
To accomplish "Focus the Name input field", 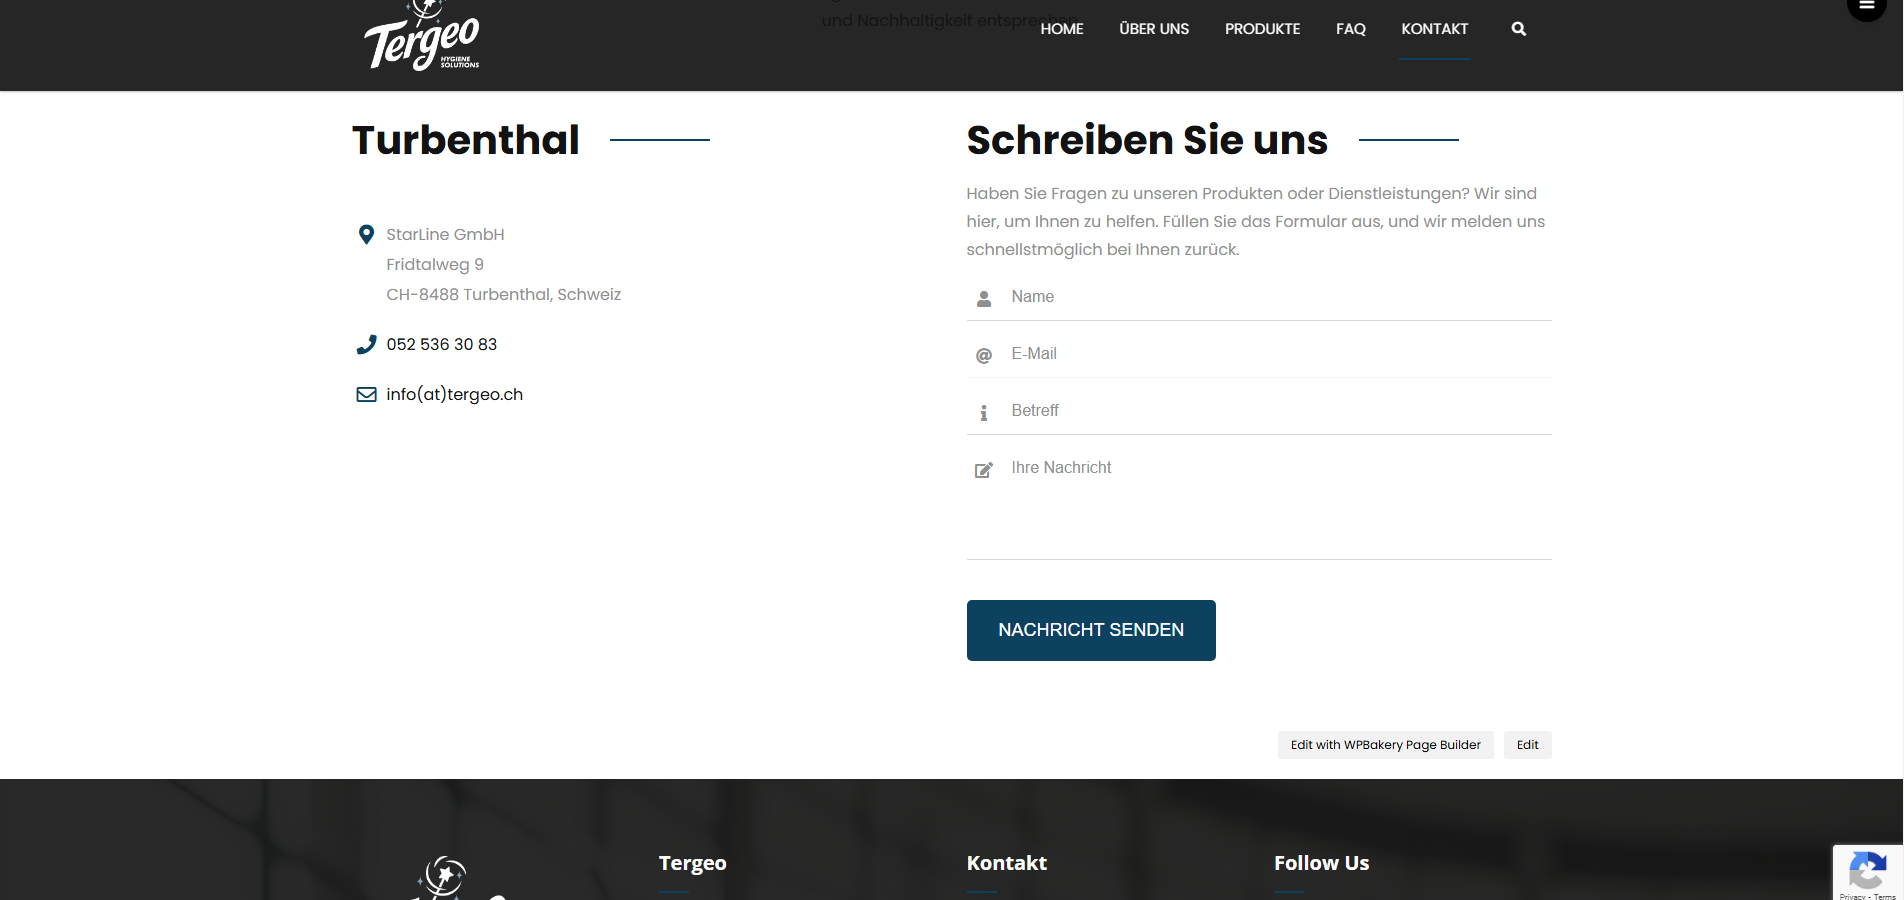I will pos(1259,297).
